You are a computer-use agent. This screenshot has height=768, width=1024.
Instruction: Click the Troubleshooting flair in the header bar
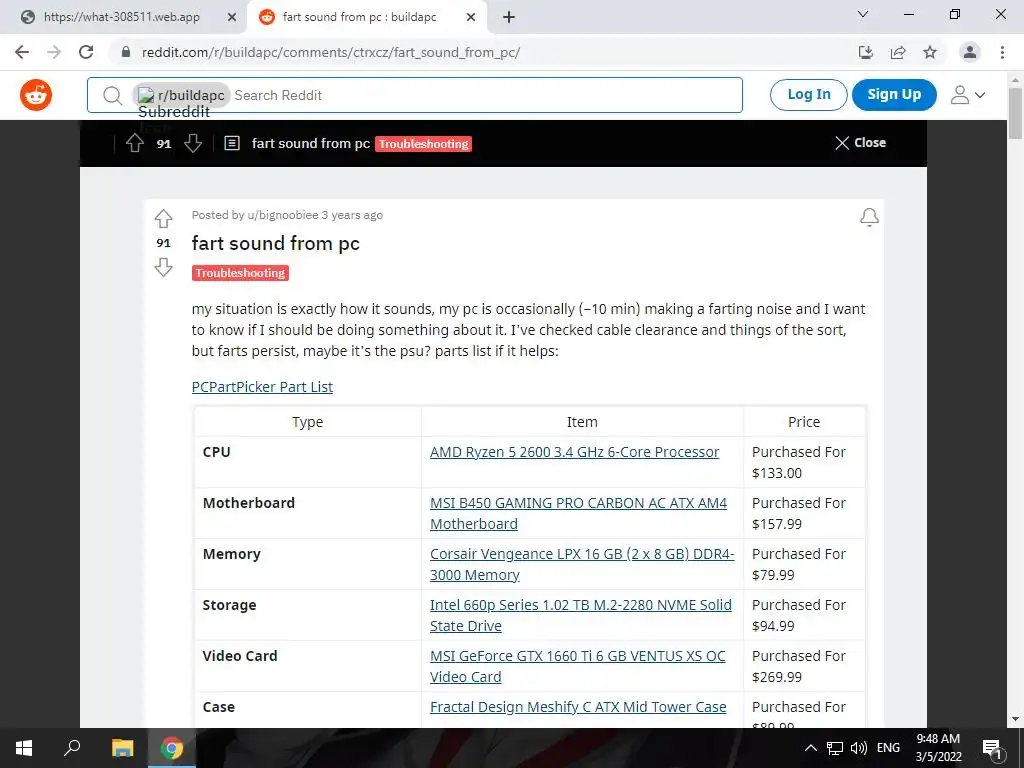[423, 144]
